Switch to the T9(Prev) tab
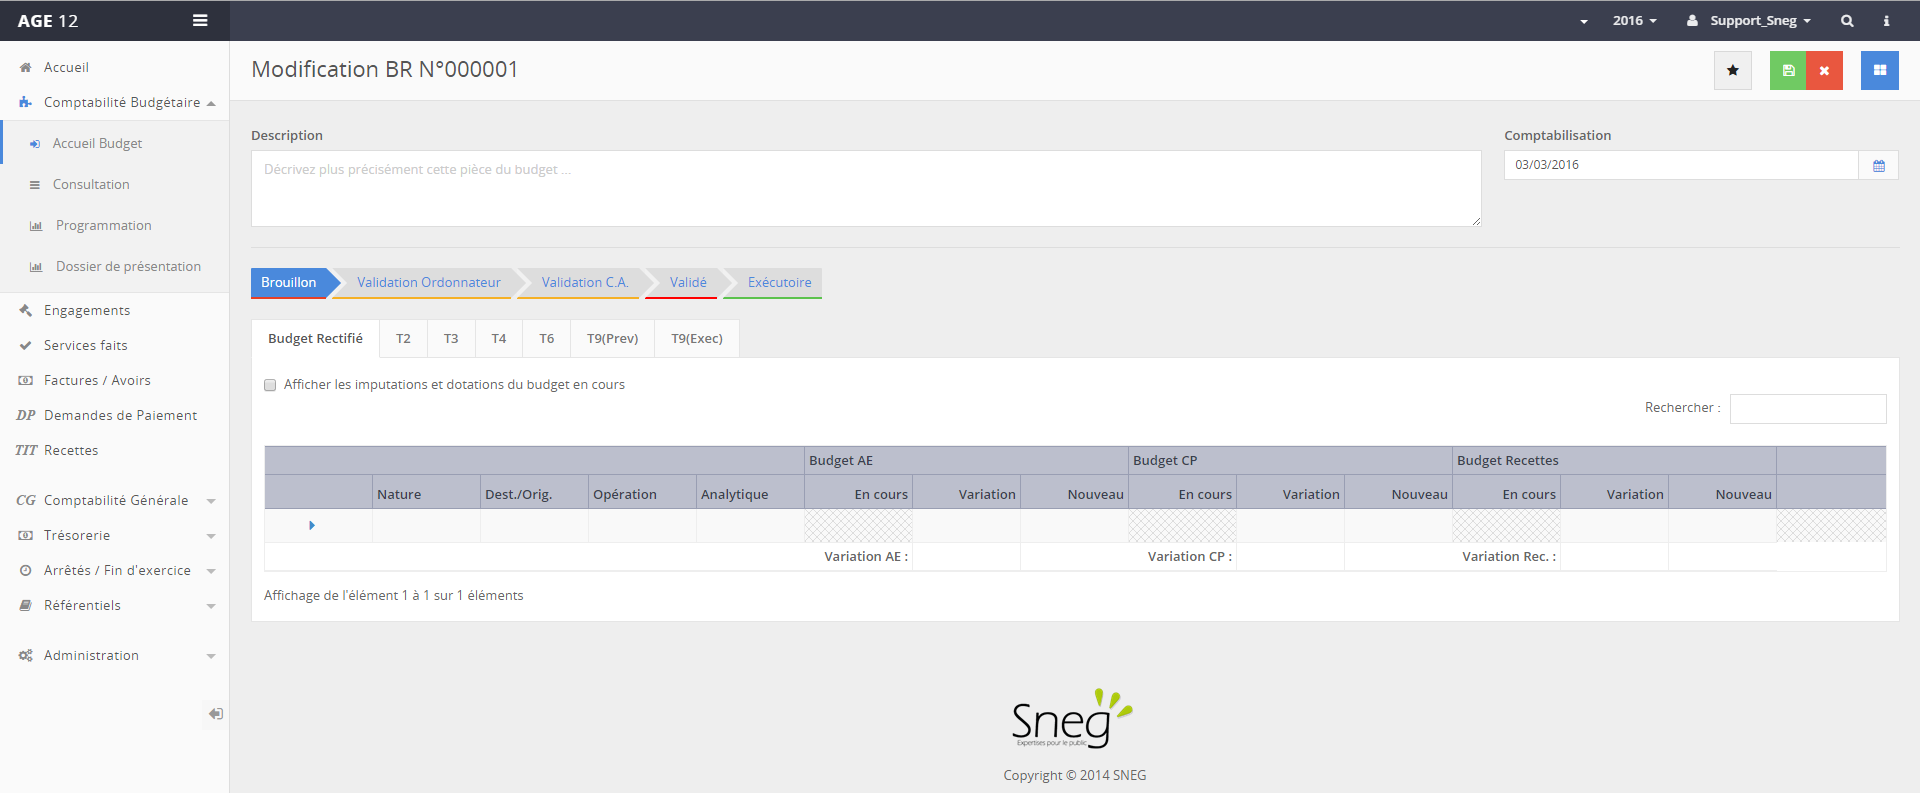Viewport: 1920px width, 793px height. [612, 339]
